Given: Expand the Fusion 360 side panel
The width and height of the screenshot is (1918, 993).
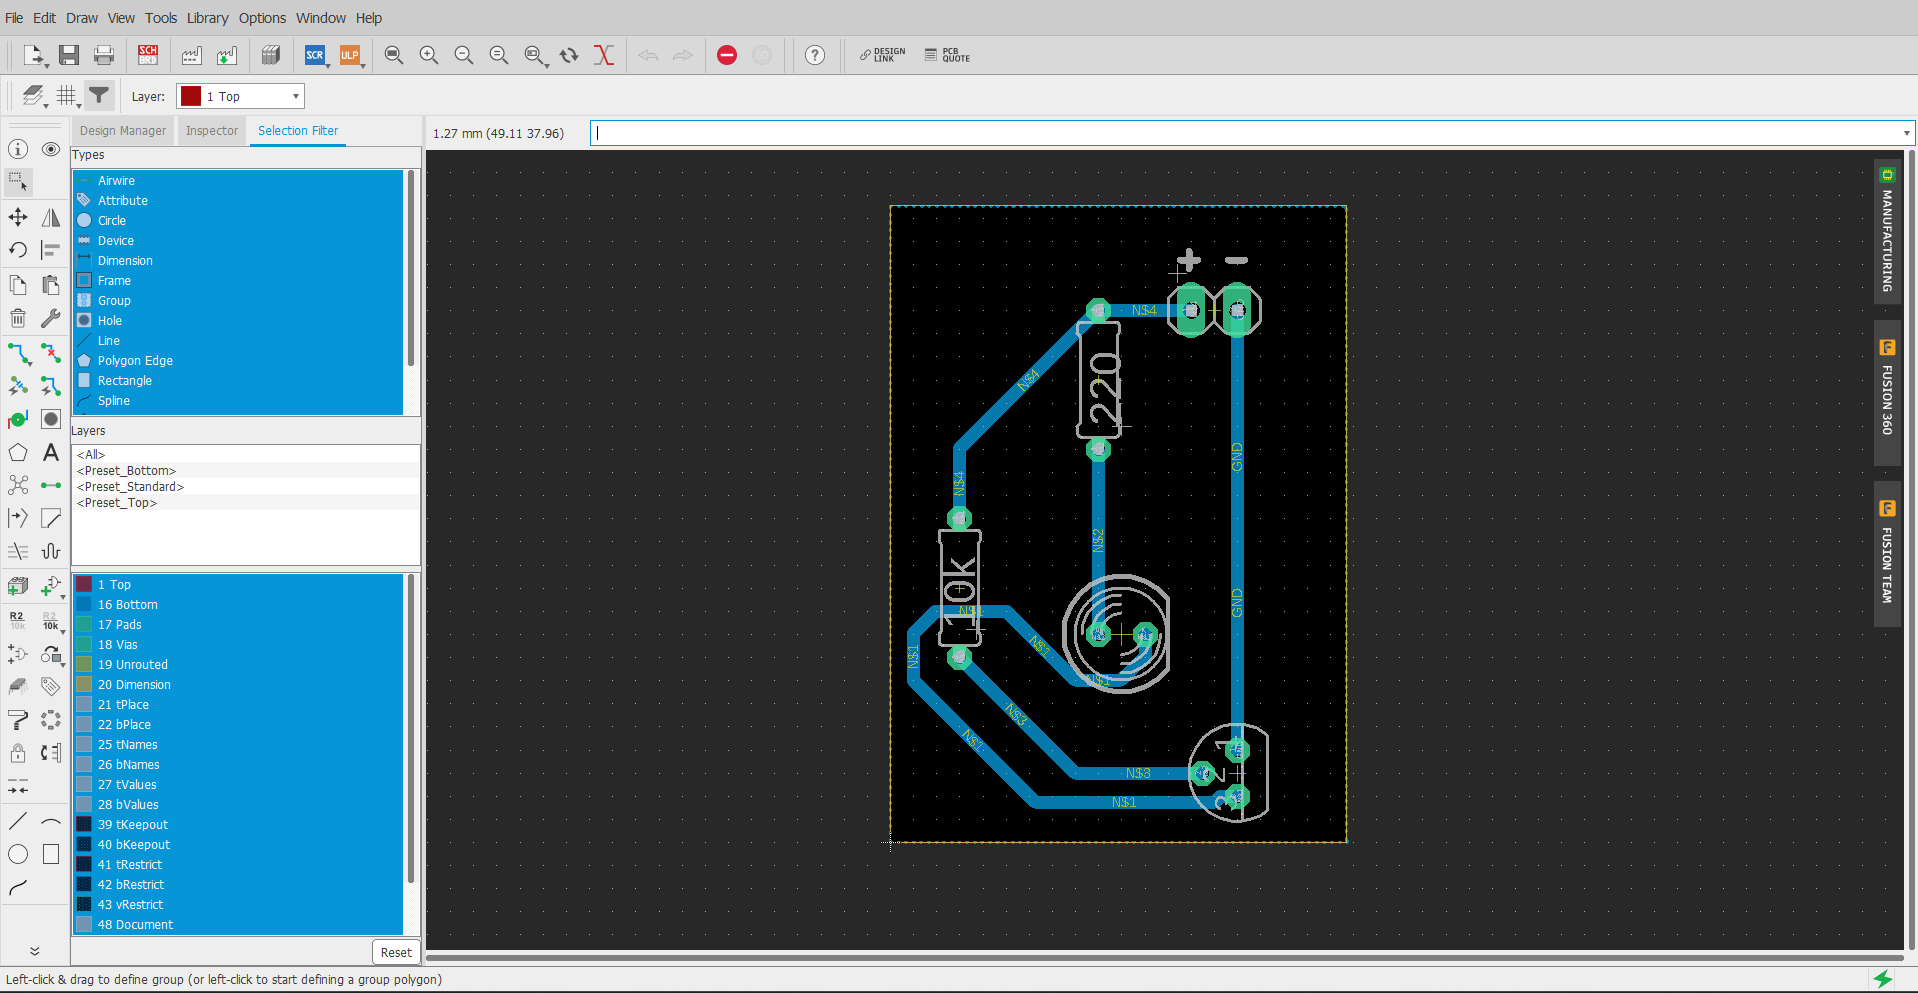Looking at the screenshot, I should tap(1887, 392).
